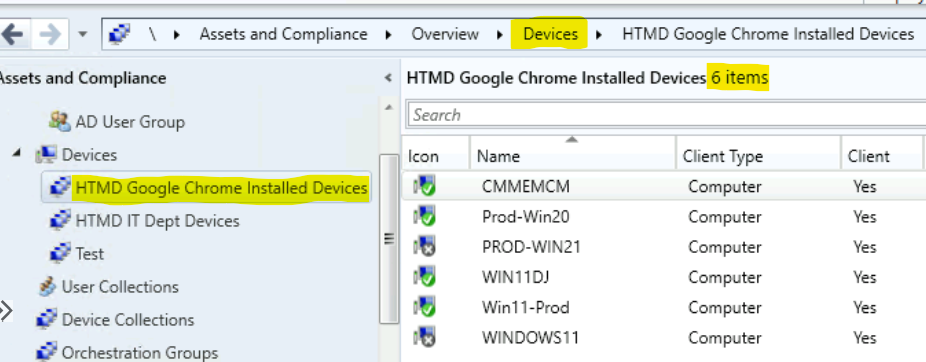The height and width of the screenshot is (362, 926).
Task: Collapse the Devices tree node
Action: 17,154
